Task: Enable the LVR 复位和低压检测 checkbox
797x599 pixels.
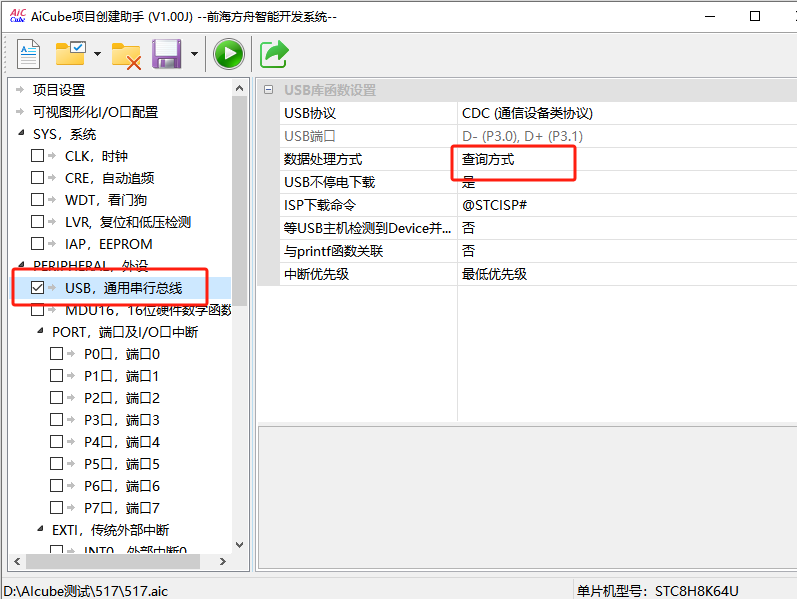Action: (x=37, y=222)
